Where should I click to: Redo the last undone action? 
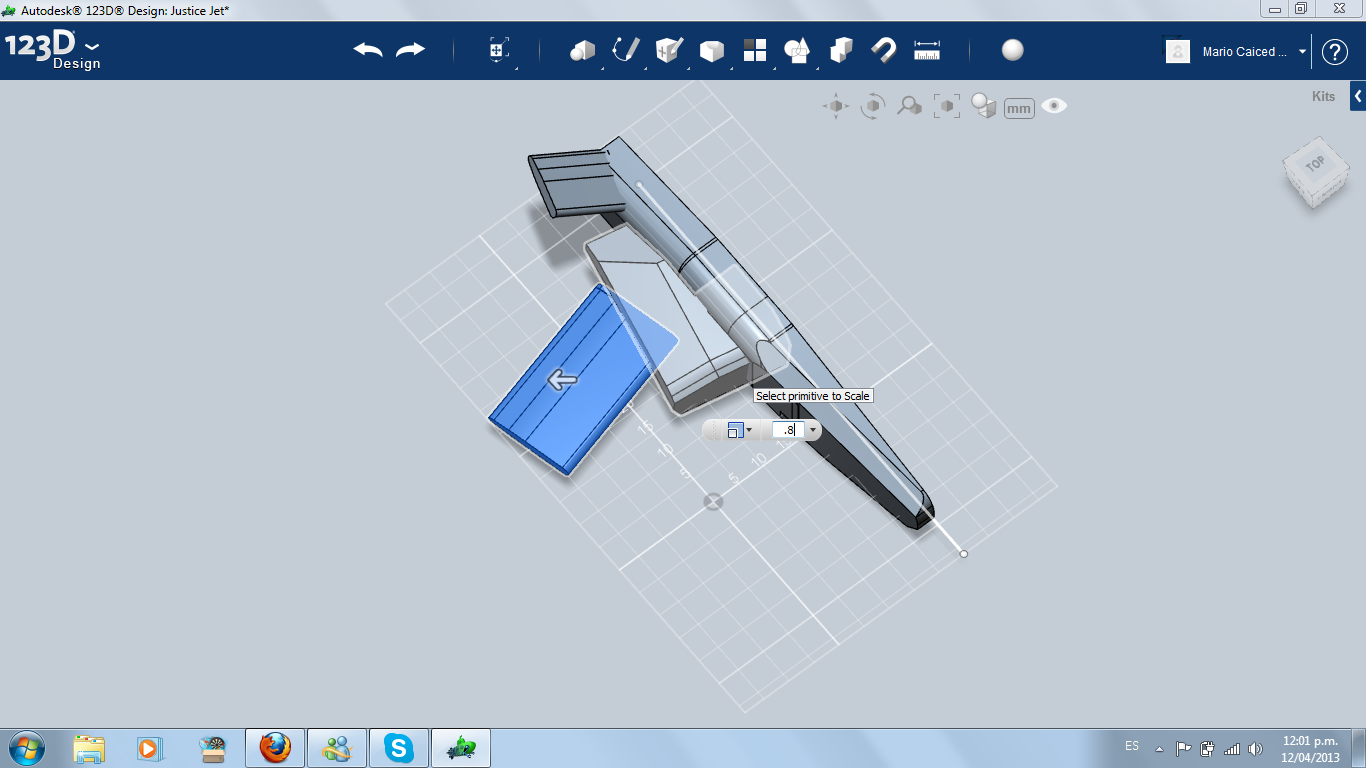pos(411,50)
